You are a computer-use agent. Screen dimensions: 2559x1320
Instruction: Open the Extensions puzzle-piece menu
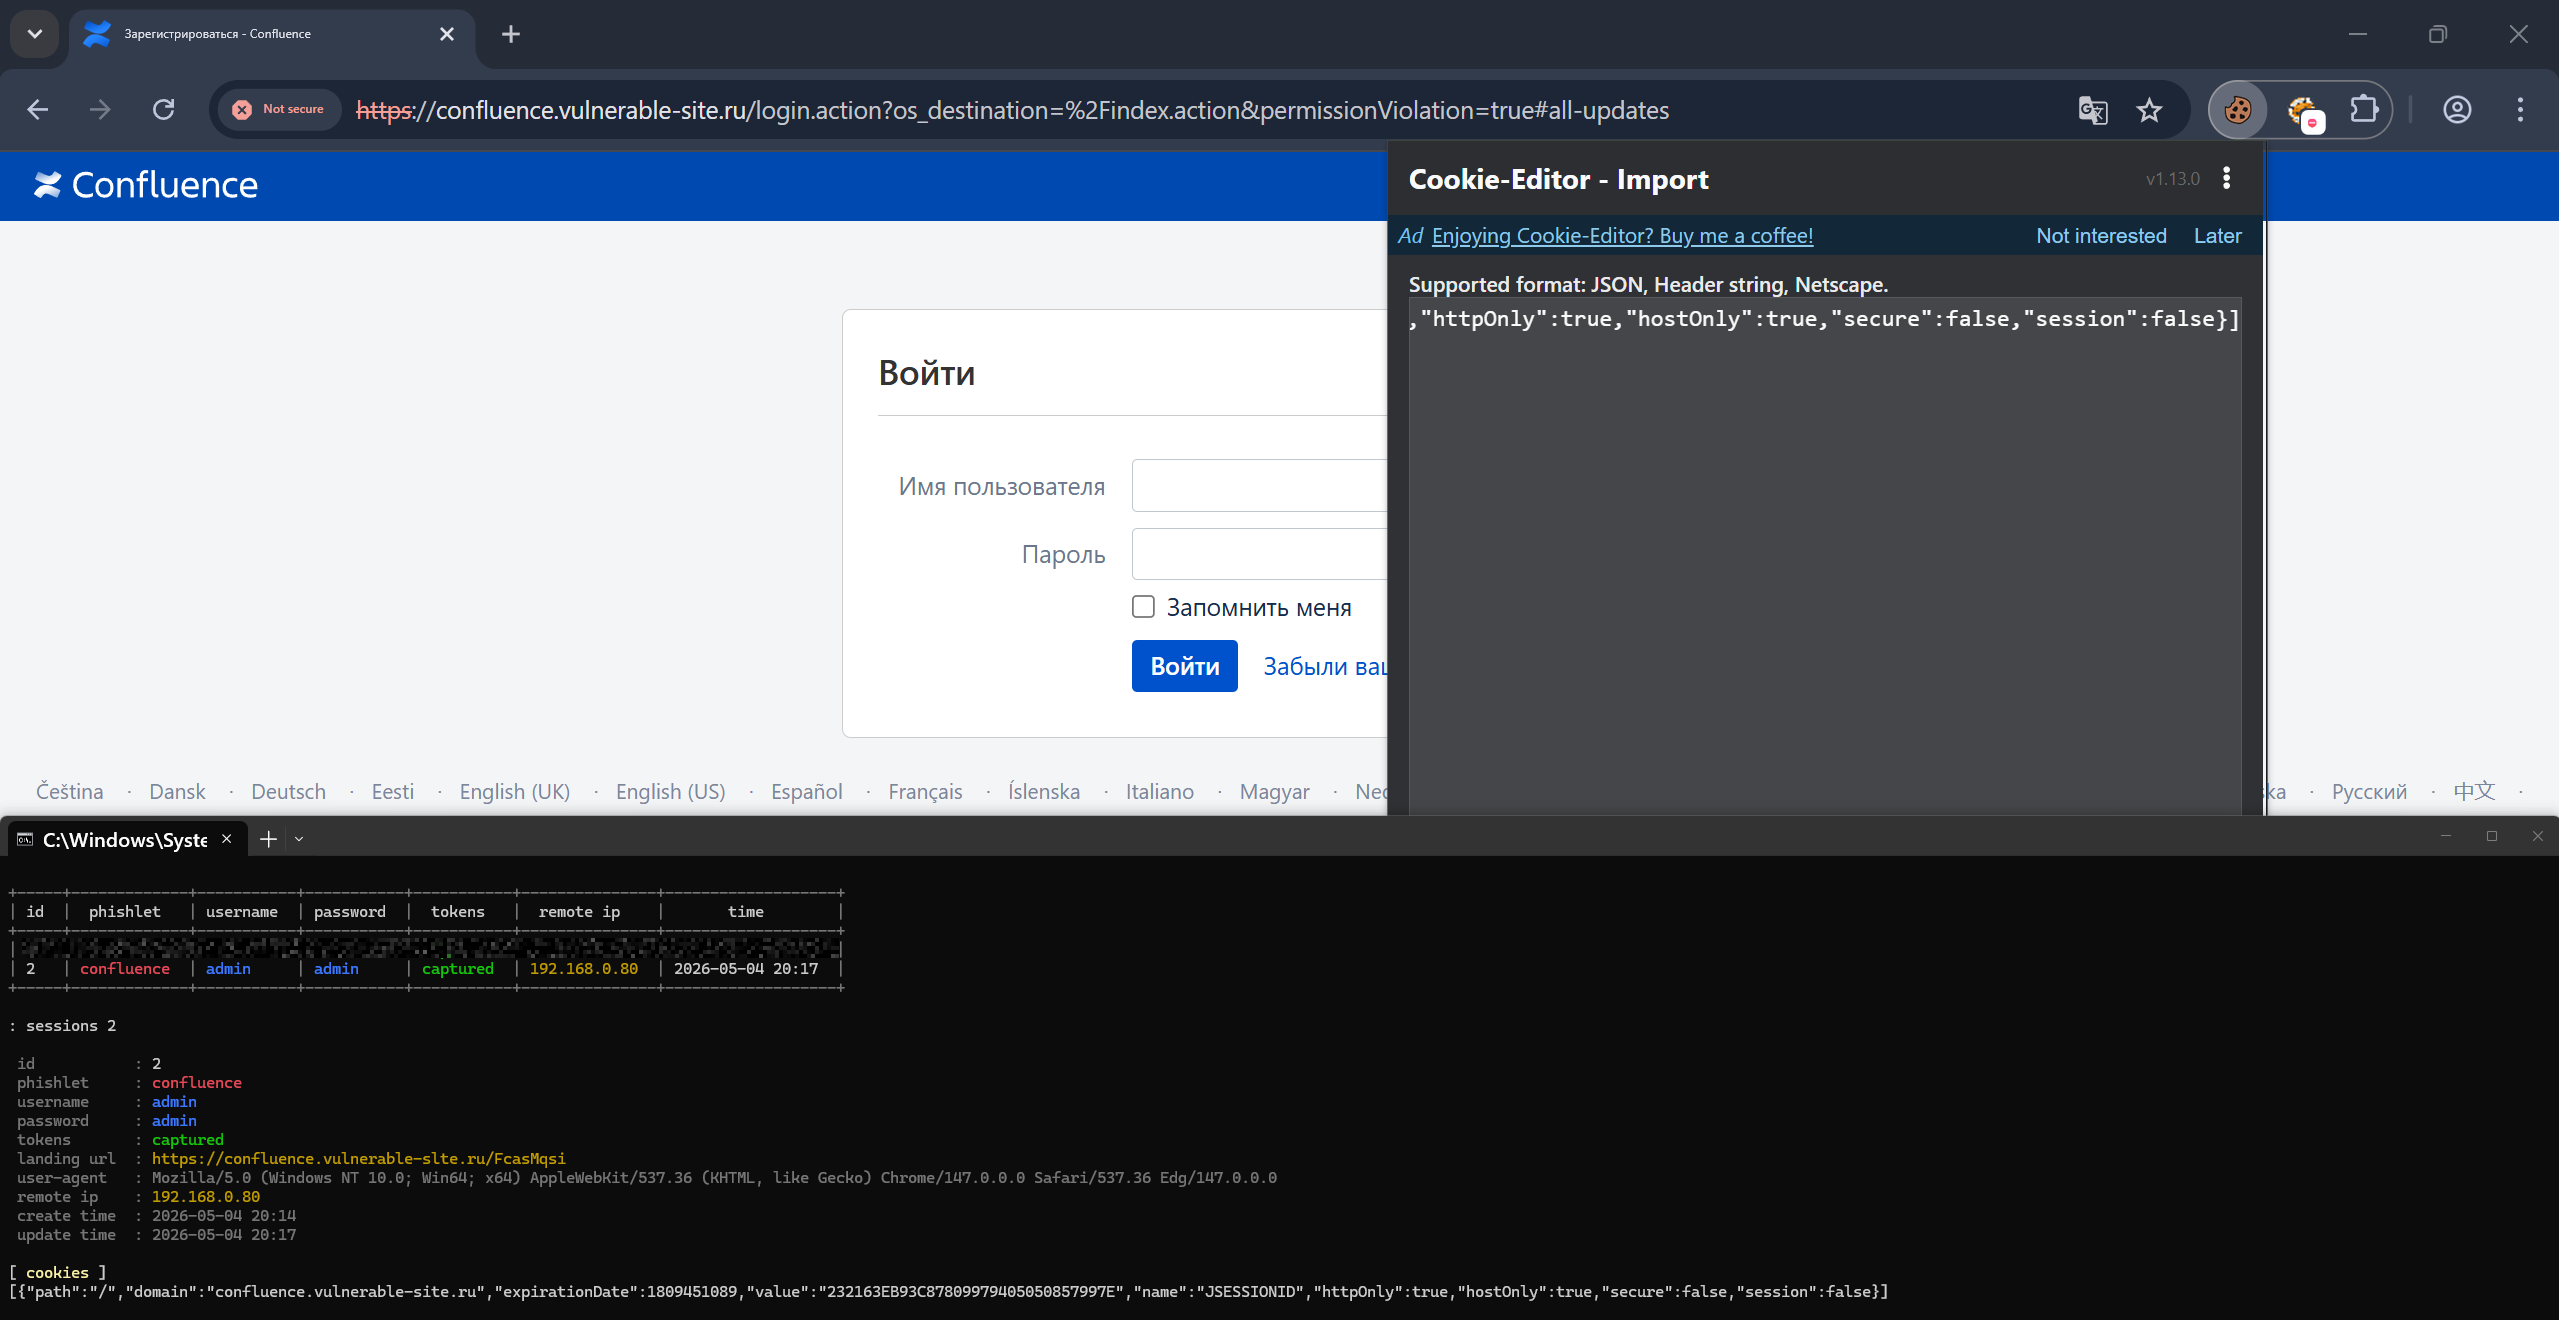tap(2364, 109)
